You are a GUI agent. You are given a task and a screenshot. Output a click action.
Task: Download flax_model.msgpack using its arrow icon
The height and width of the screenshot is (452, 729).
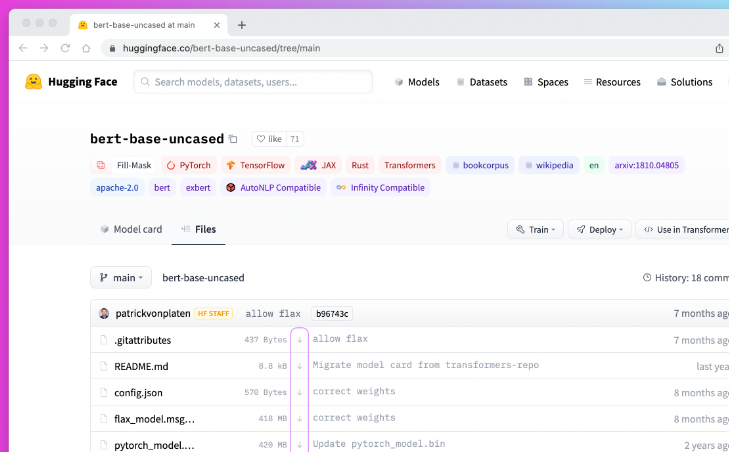pyautogui.click(x=300, y=419)
